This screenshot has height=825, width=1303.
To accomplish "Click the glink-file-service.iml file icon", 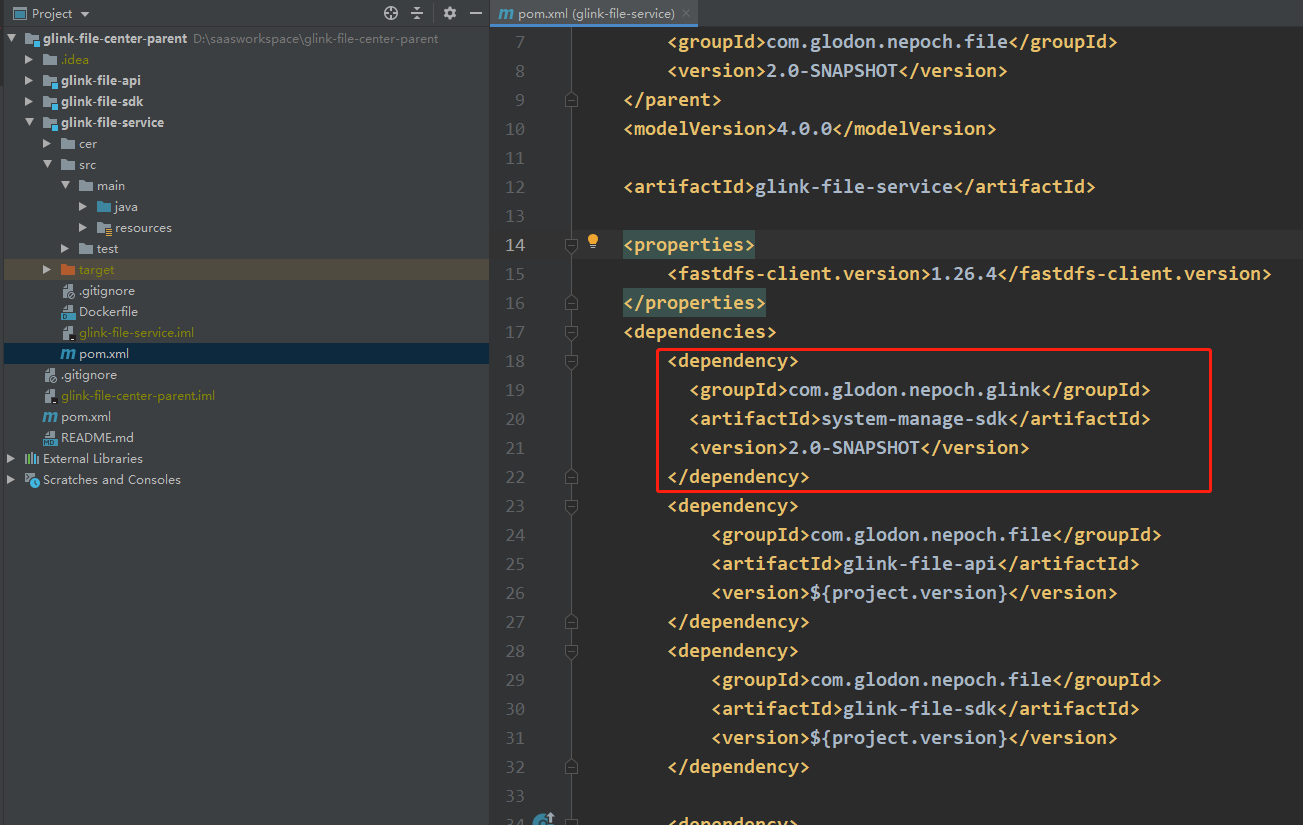I will click(68, 332).
